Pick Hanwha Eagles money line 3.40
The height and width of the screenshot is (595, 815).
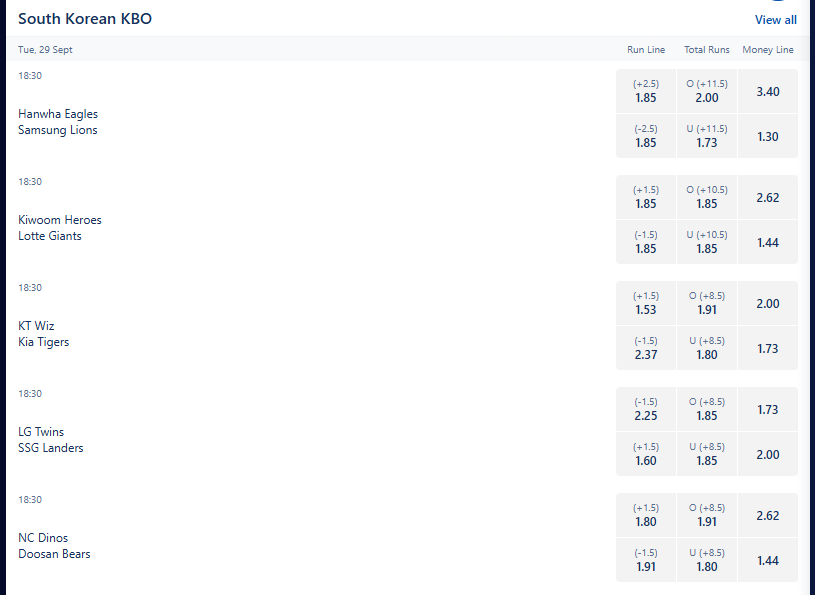point(768,91)
